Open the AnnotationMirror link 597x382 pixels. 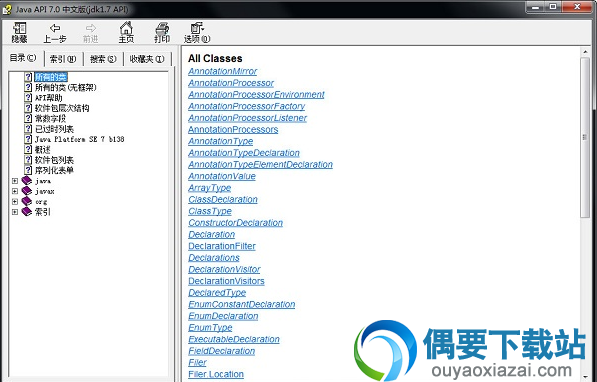click(x=222, y=71)
